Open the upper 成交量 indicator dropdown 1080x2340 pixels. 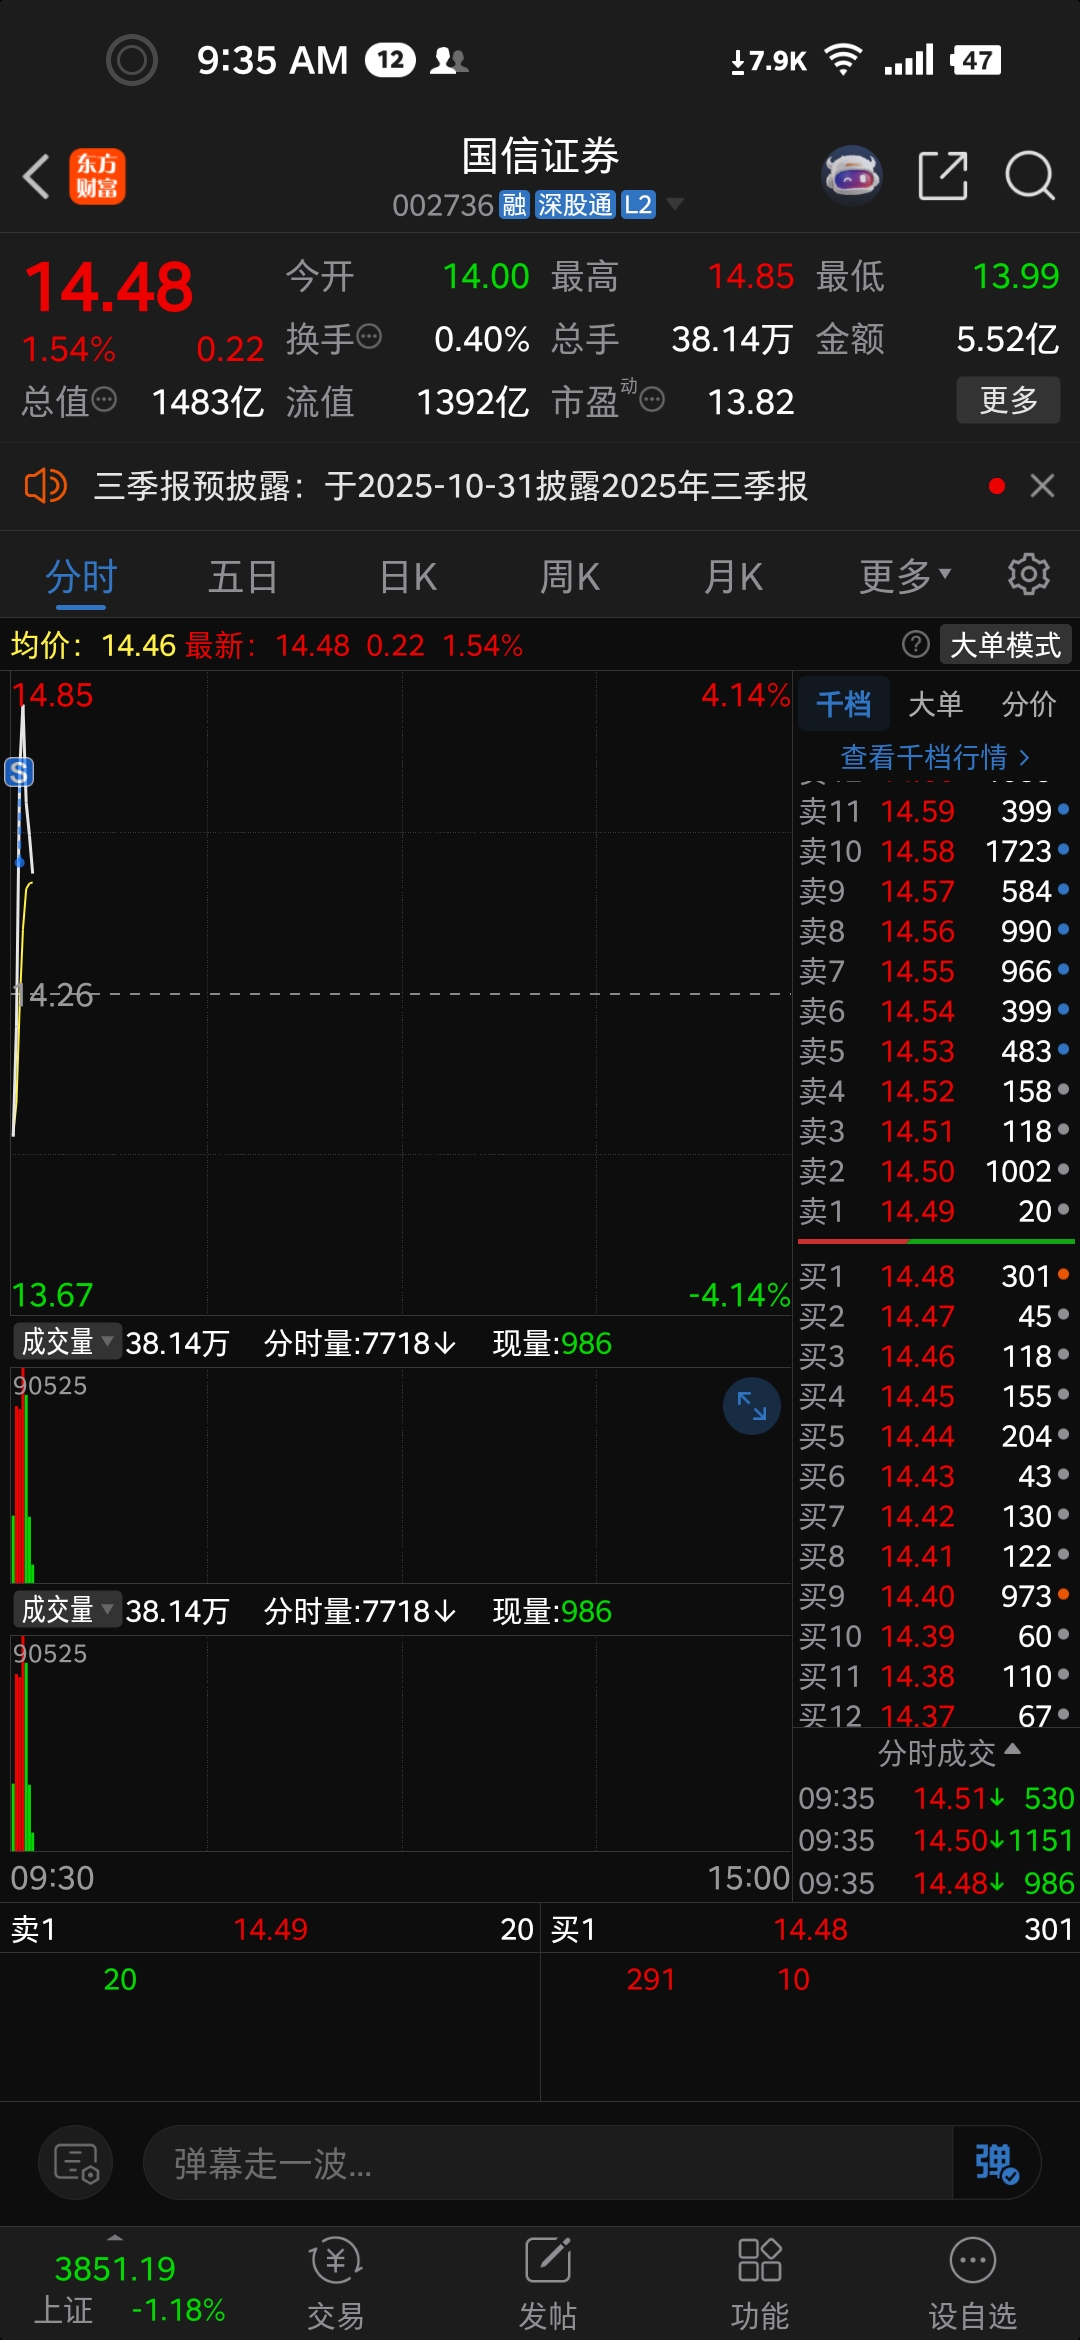tap(67, 1341)
